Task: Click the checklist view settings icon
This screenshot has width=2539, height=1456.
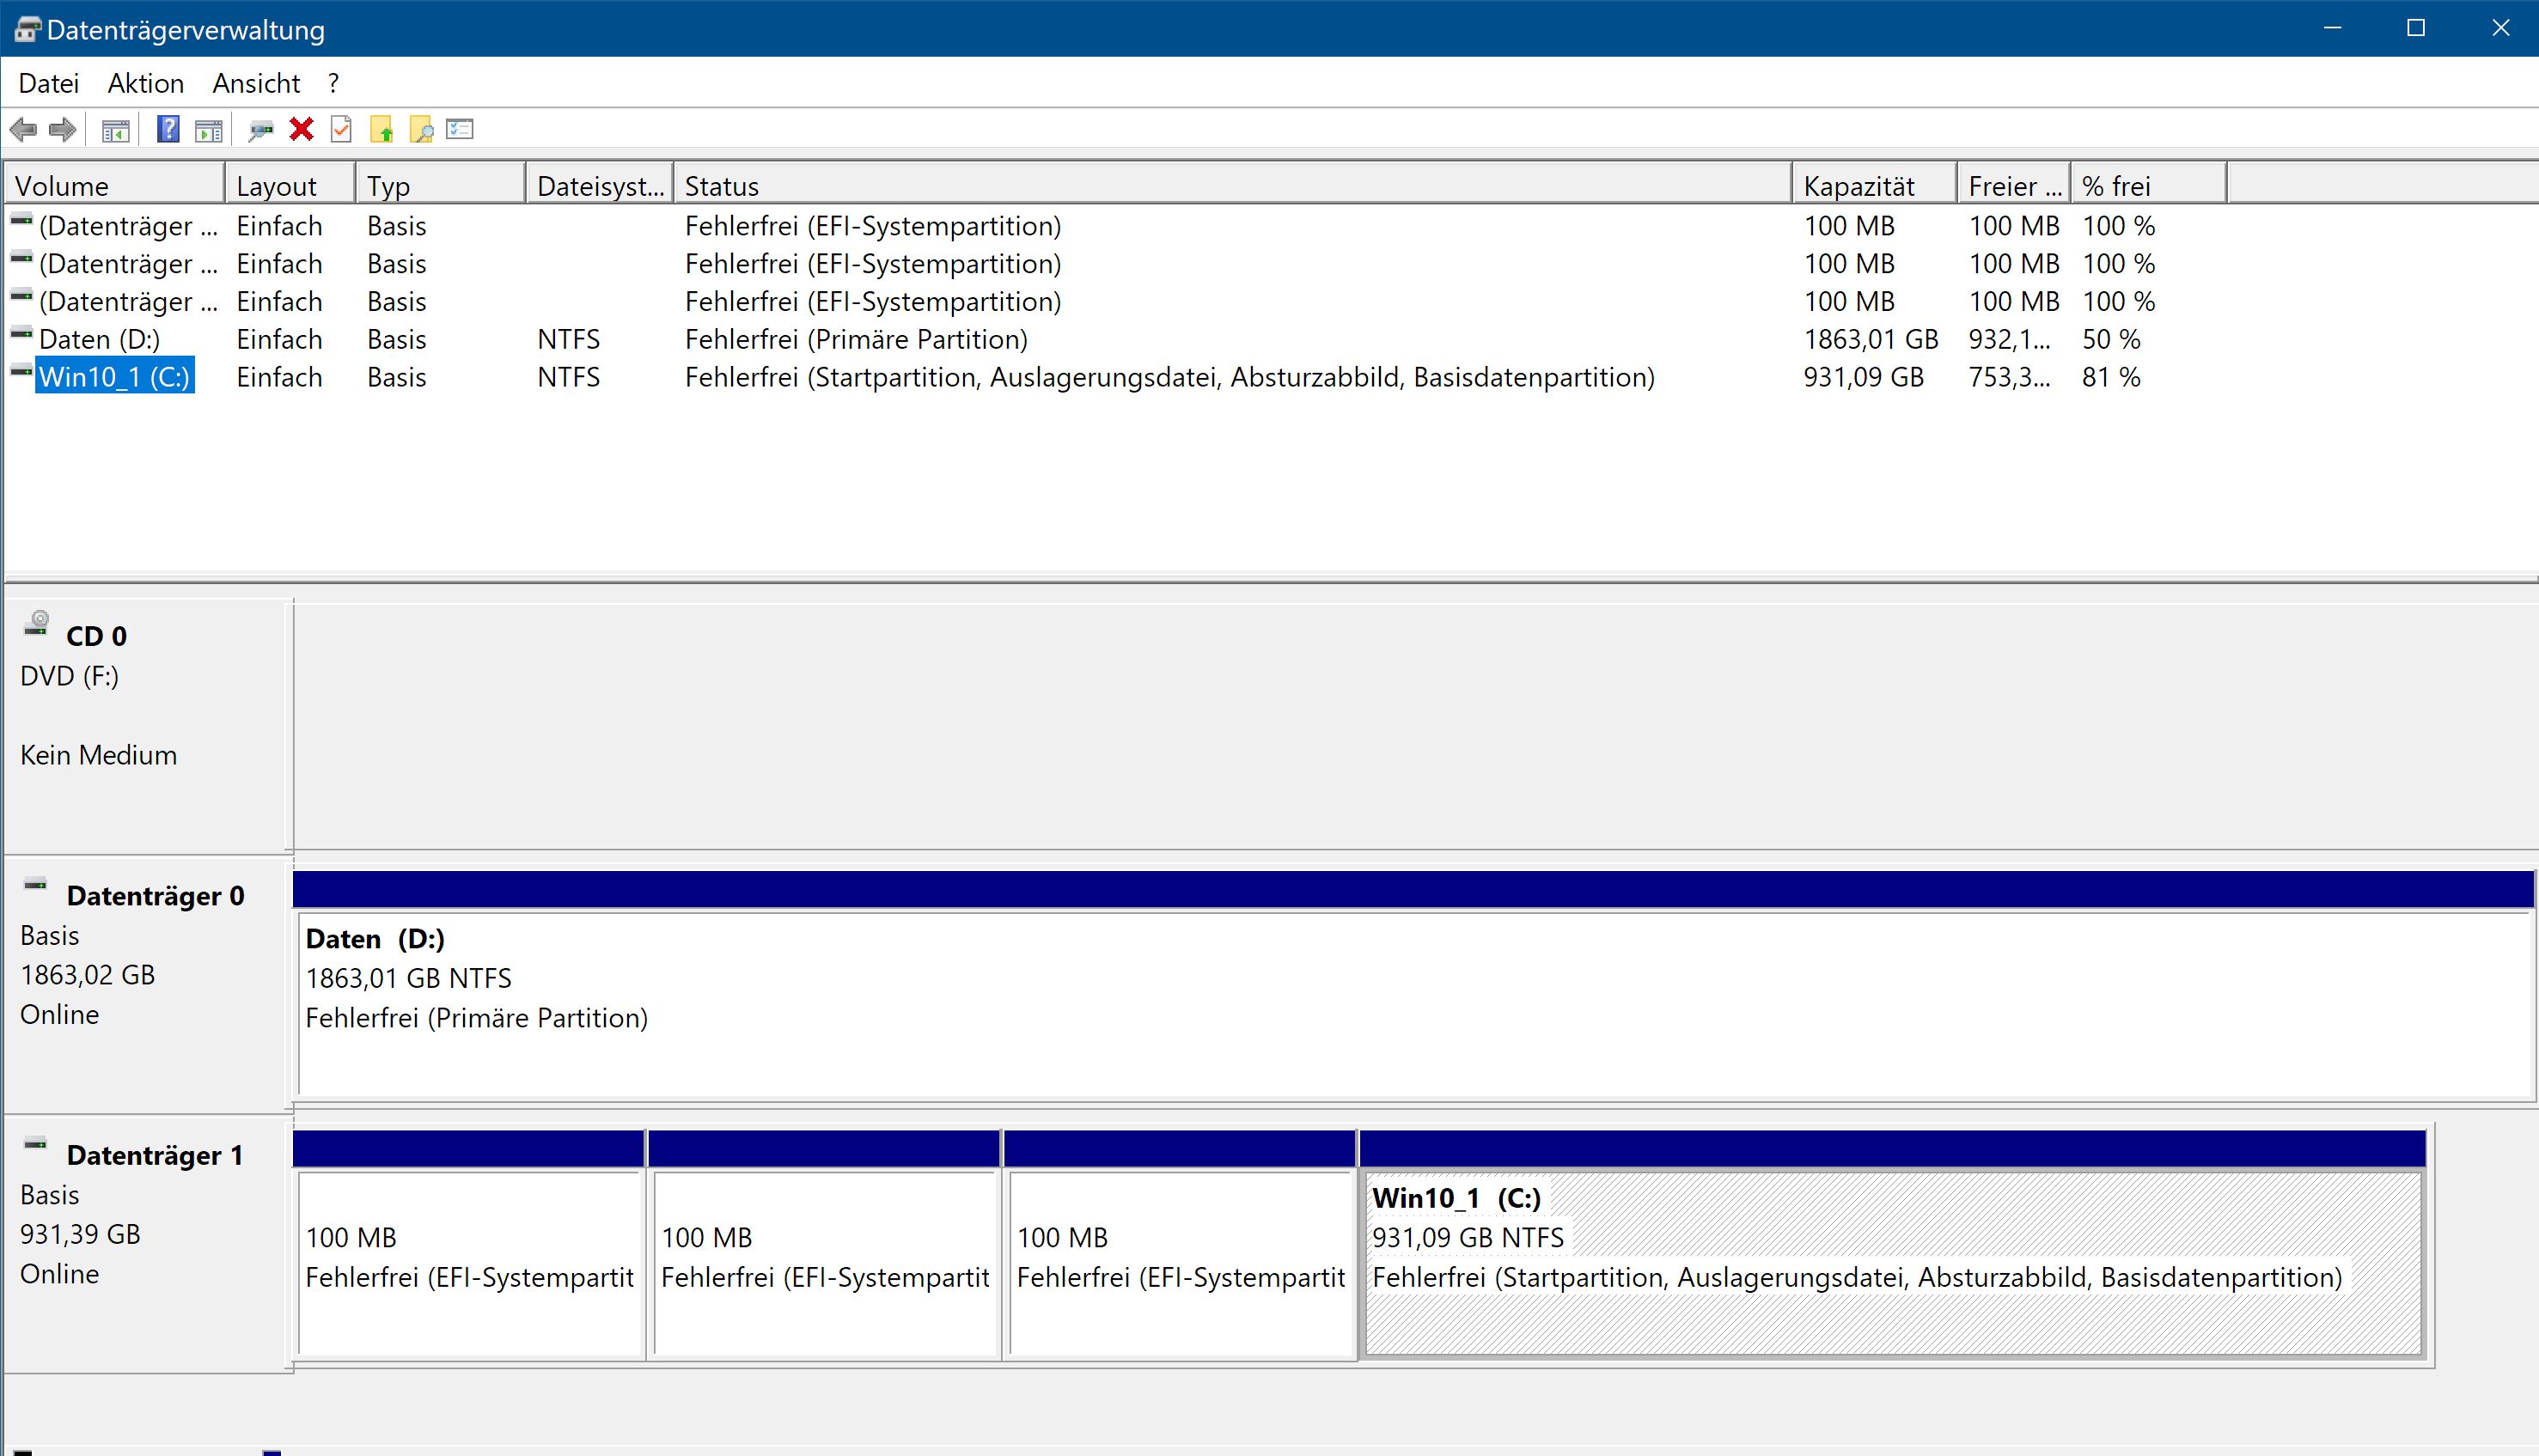Action: coord(460,129)
